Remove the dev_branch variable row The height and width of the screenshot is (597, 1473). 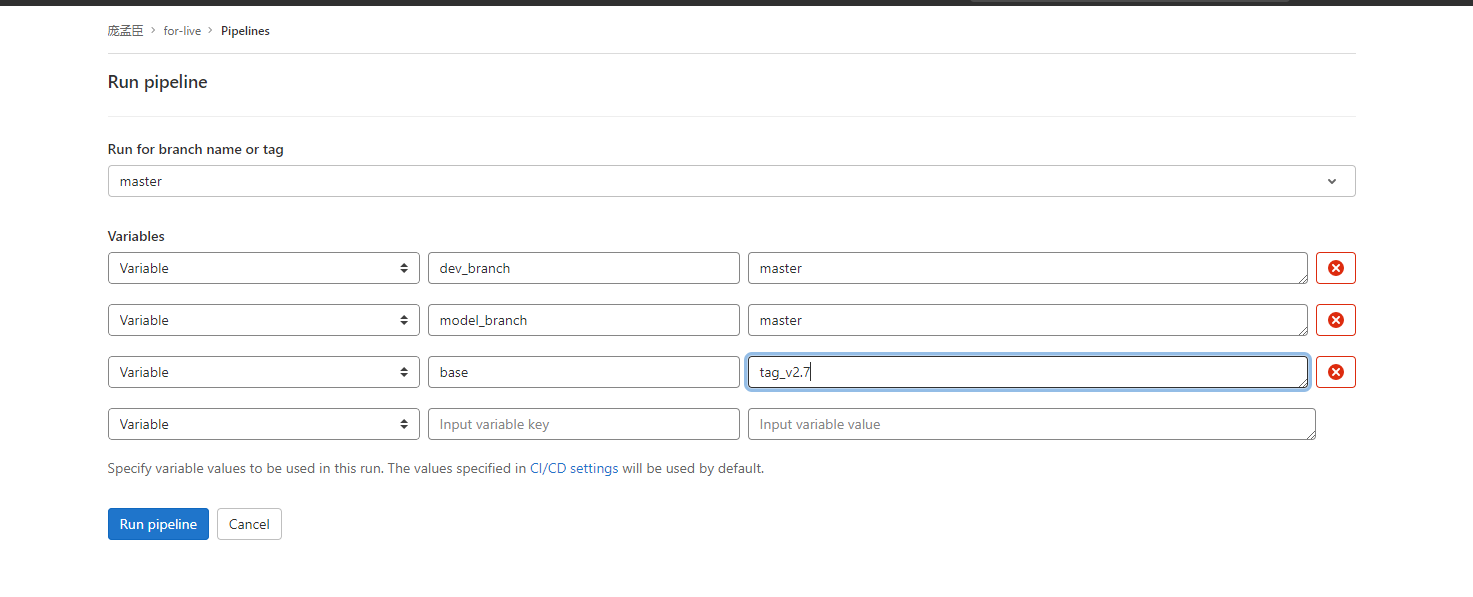pos(1335,268)
